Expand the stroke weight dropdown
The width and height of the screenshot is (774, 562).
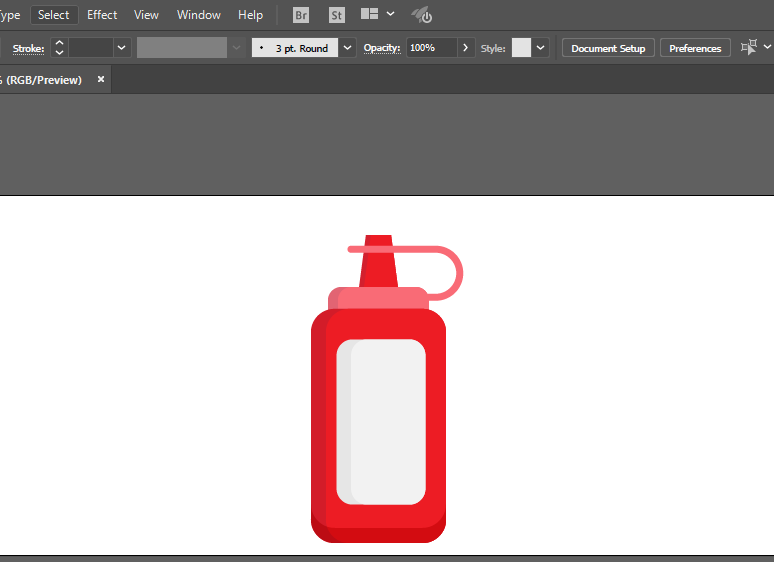pos(122,47)
